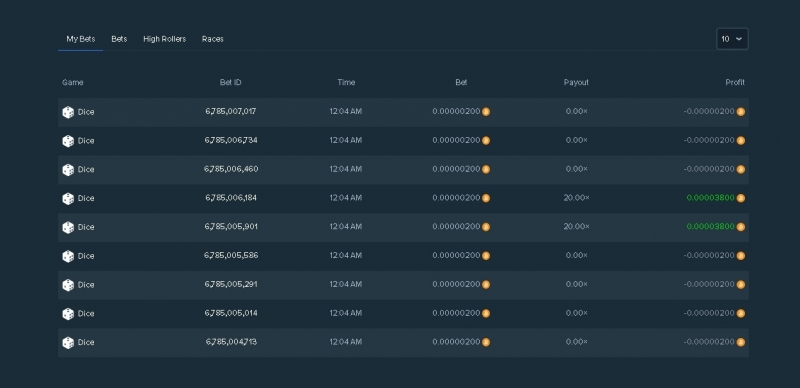This screenshot has width=800, height=388.
Task: Open bet ID 6,785,007,017
Action: [x=231, y=111]
